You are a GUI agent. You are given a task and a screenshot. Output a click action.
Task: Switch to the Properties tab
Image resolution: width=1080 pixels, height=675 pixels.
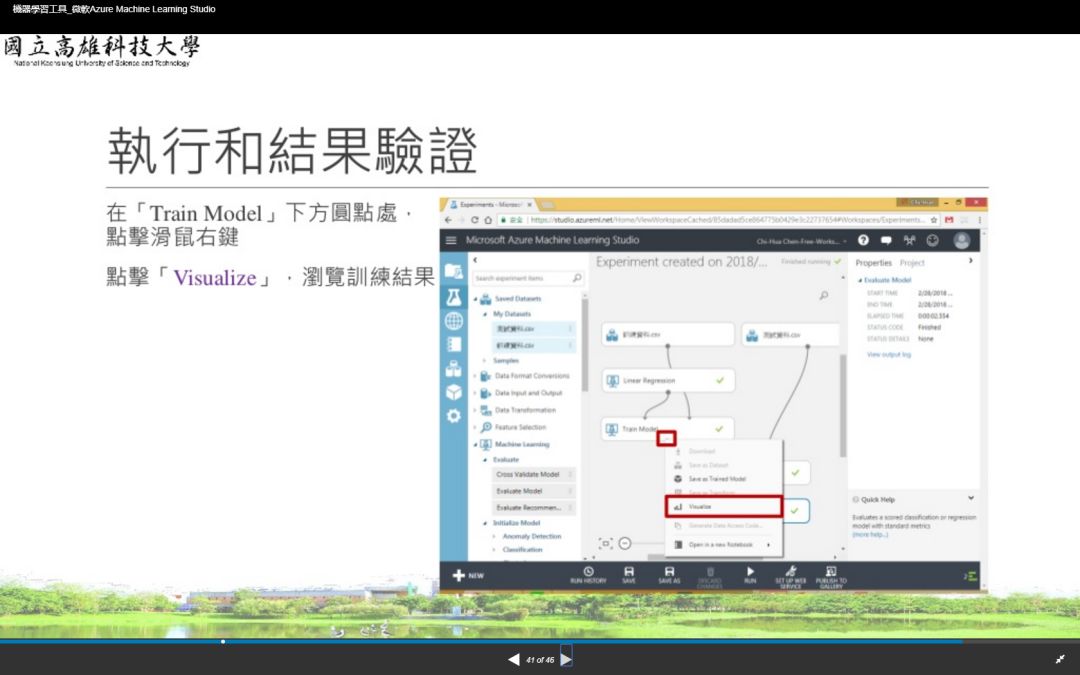click(873, 262)
